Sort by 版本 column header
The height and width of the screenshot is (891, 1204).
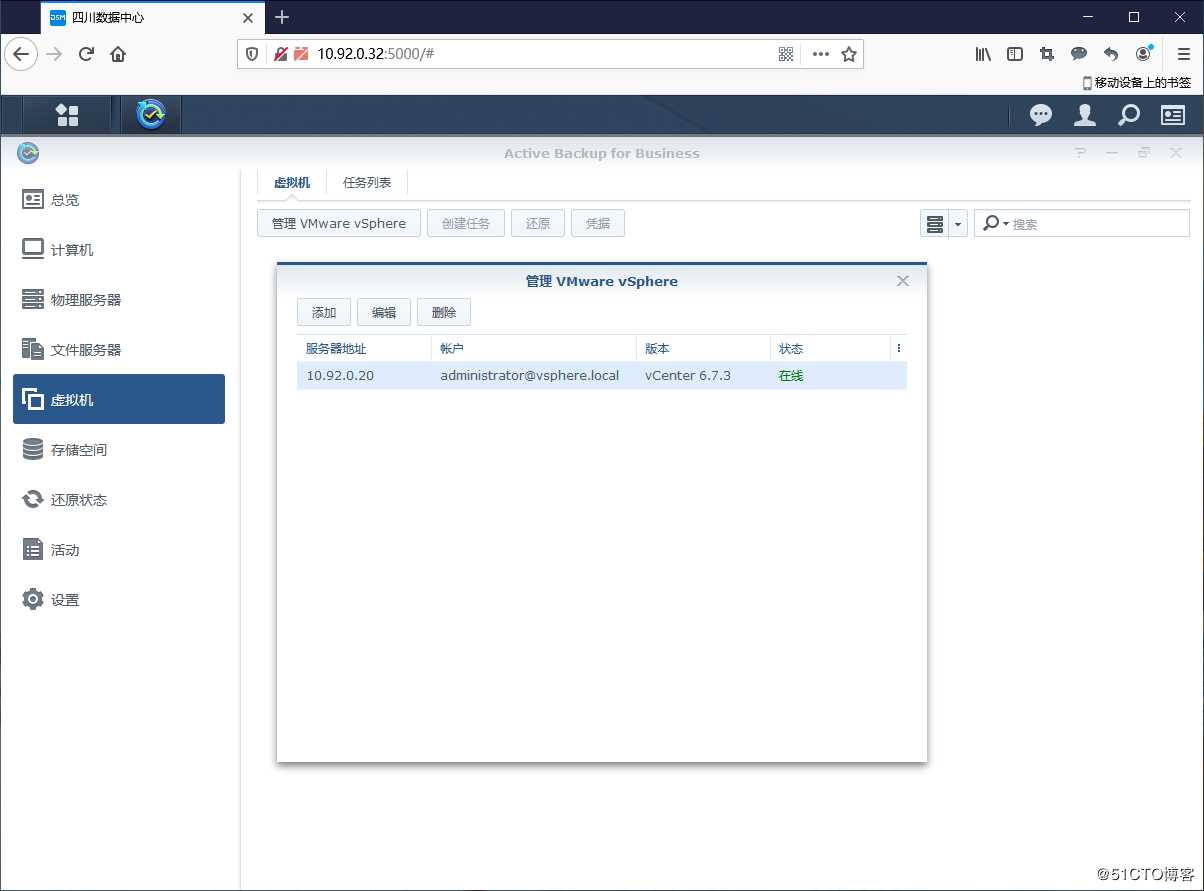coord(703,348)
